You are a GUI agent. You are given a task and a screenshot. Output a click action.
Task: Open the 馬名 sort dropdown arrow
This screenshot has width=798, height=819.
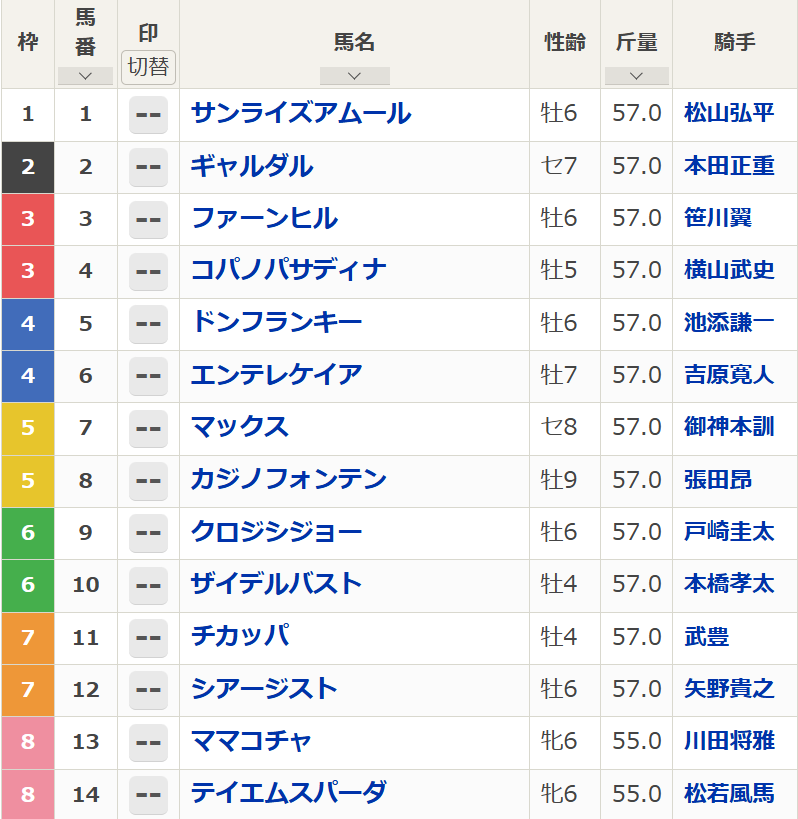coord(354,76)
